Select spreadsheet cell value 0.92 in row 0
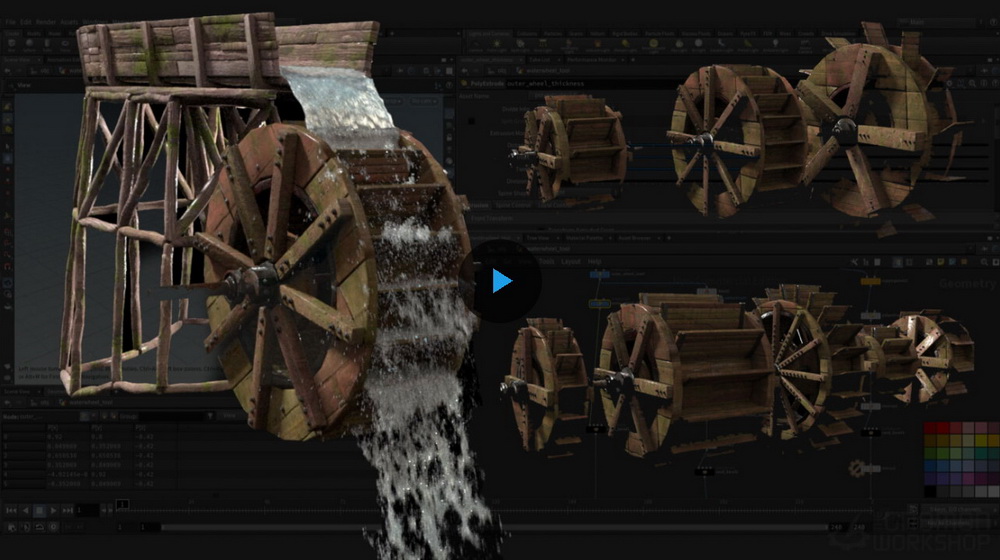This screenshot has width=1000, height=560. 55,437
